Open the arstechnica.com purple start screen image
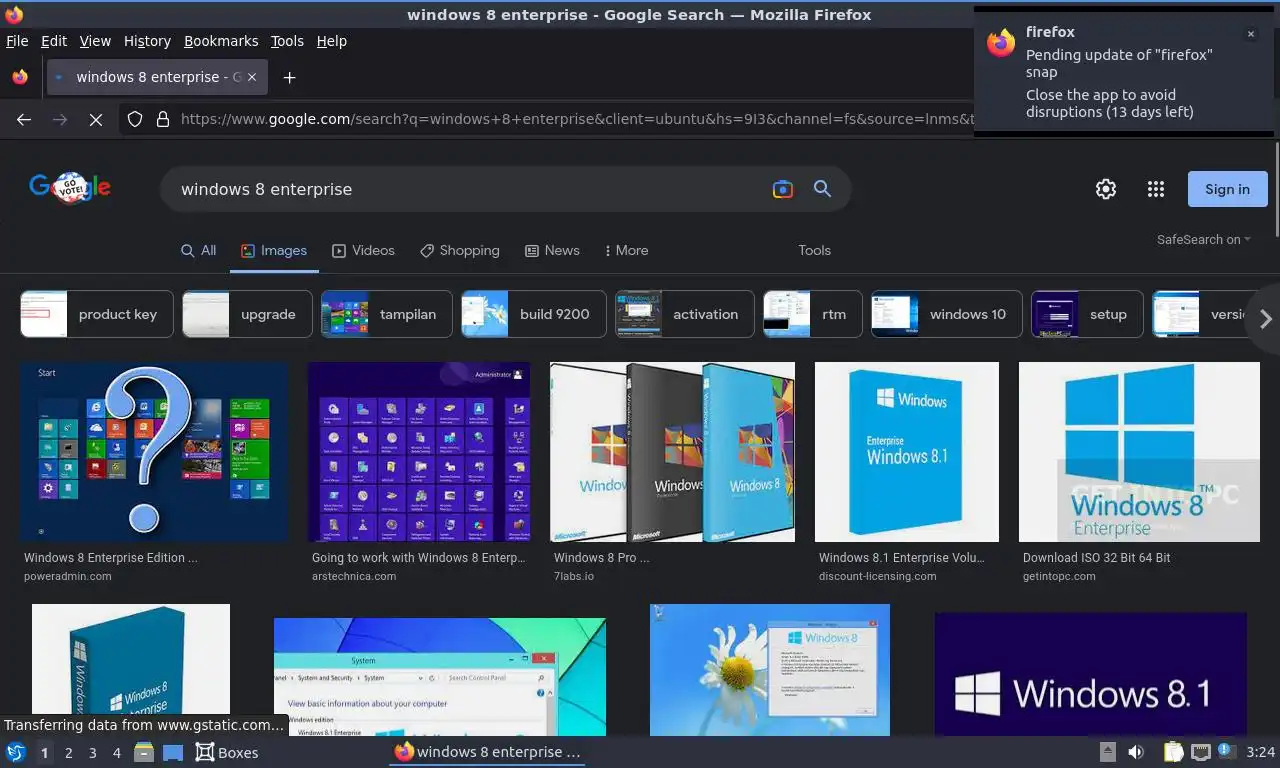This screenshot has height=768, width=1280. tap(419, 452)
